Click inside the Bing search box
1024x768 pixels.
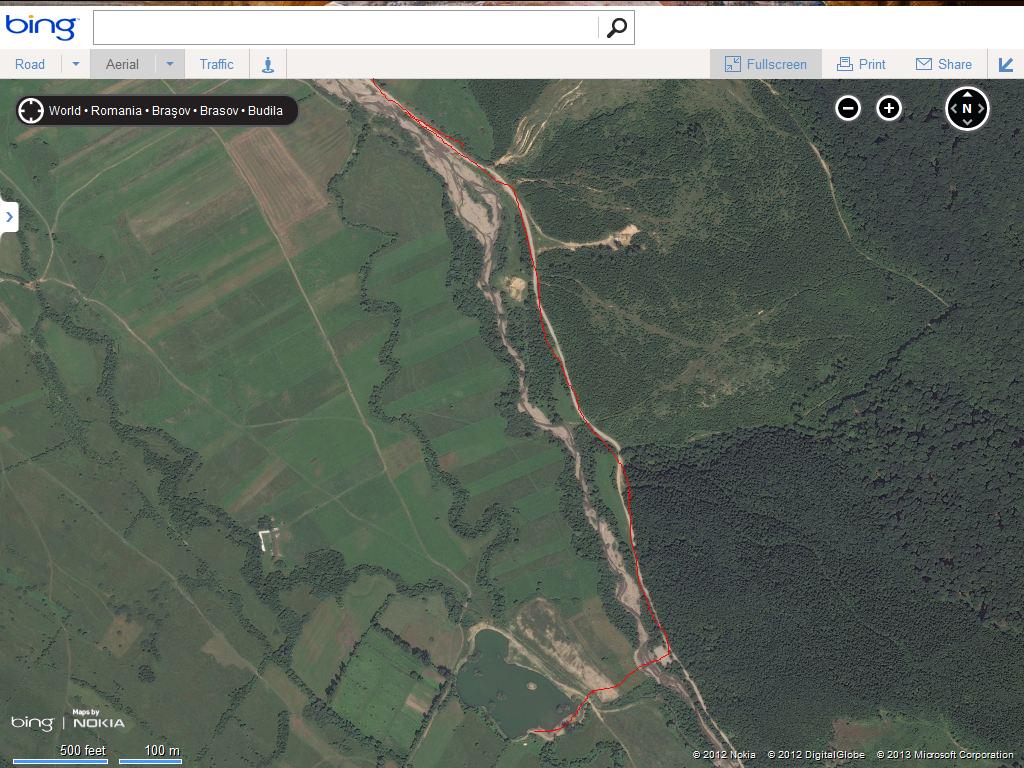click(345, 27)
